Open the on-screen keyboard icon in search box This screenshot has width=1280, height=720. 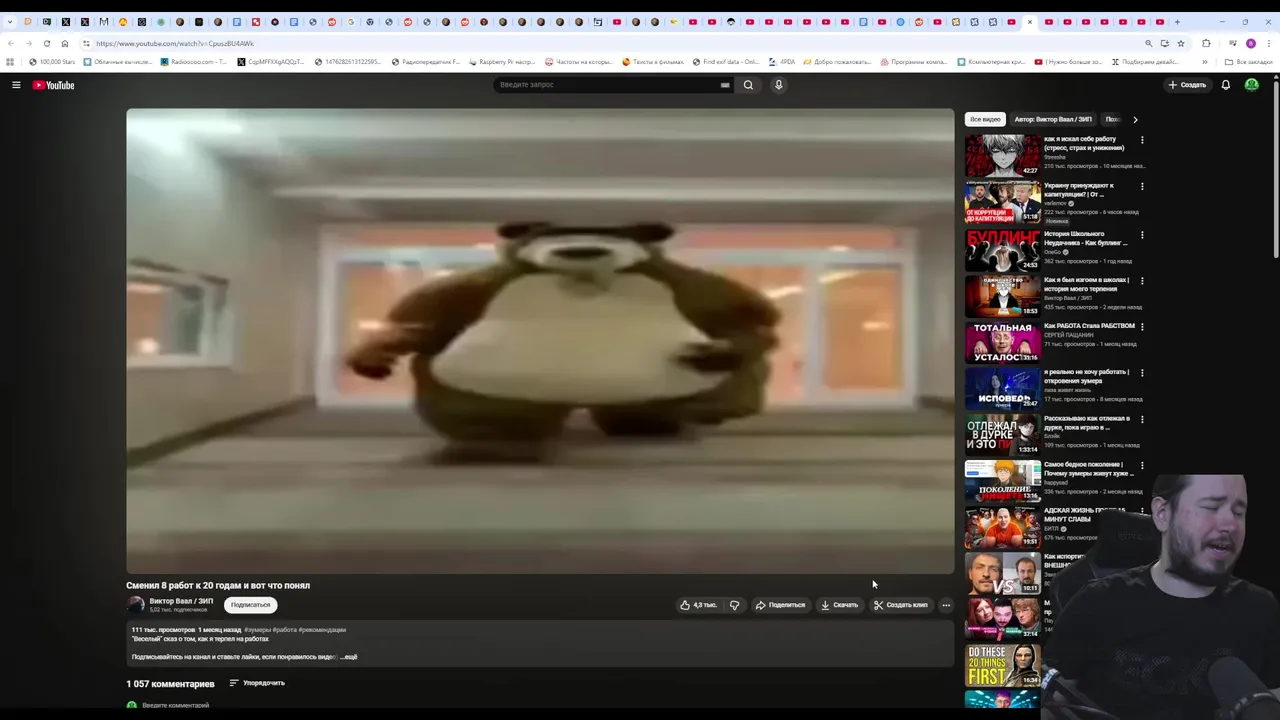coord(725,85)
